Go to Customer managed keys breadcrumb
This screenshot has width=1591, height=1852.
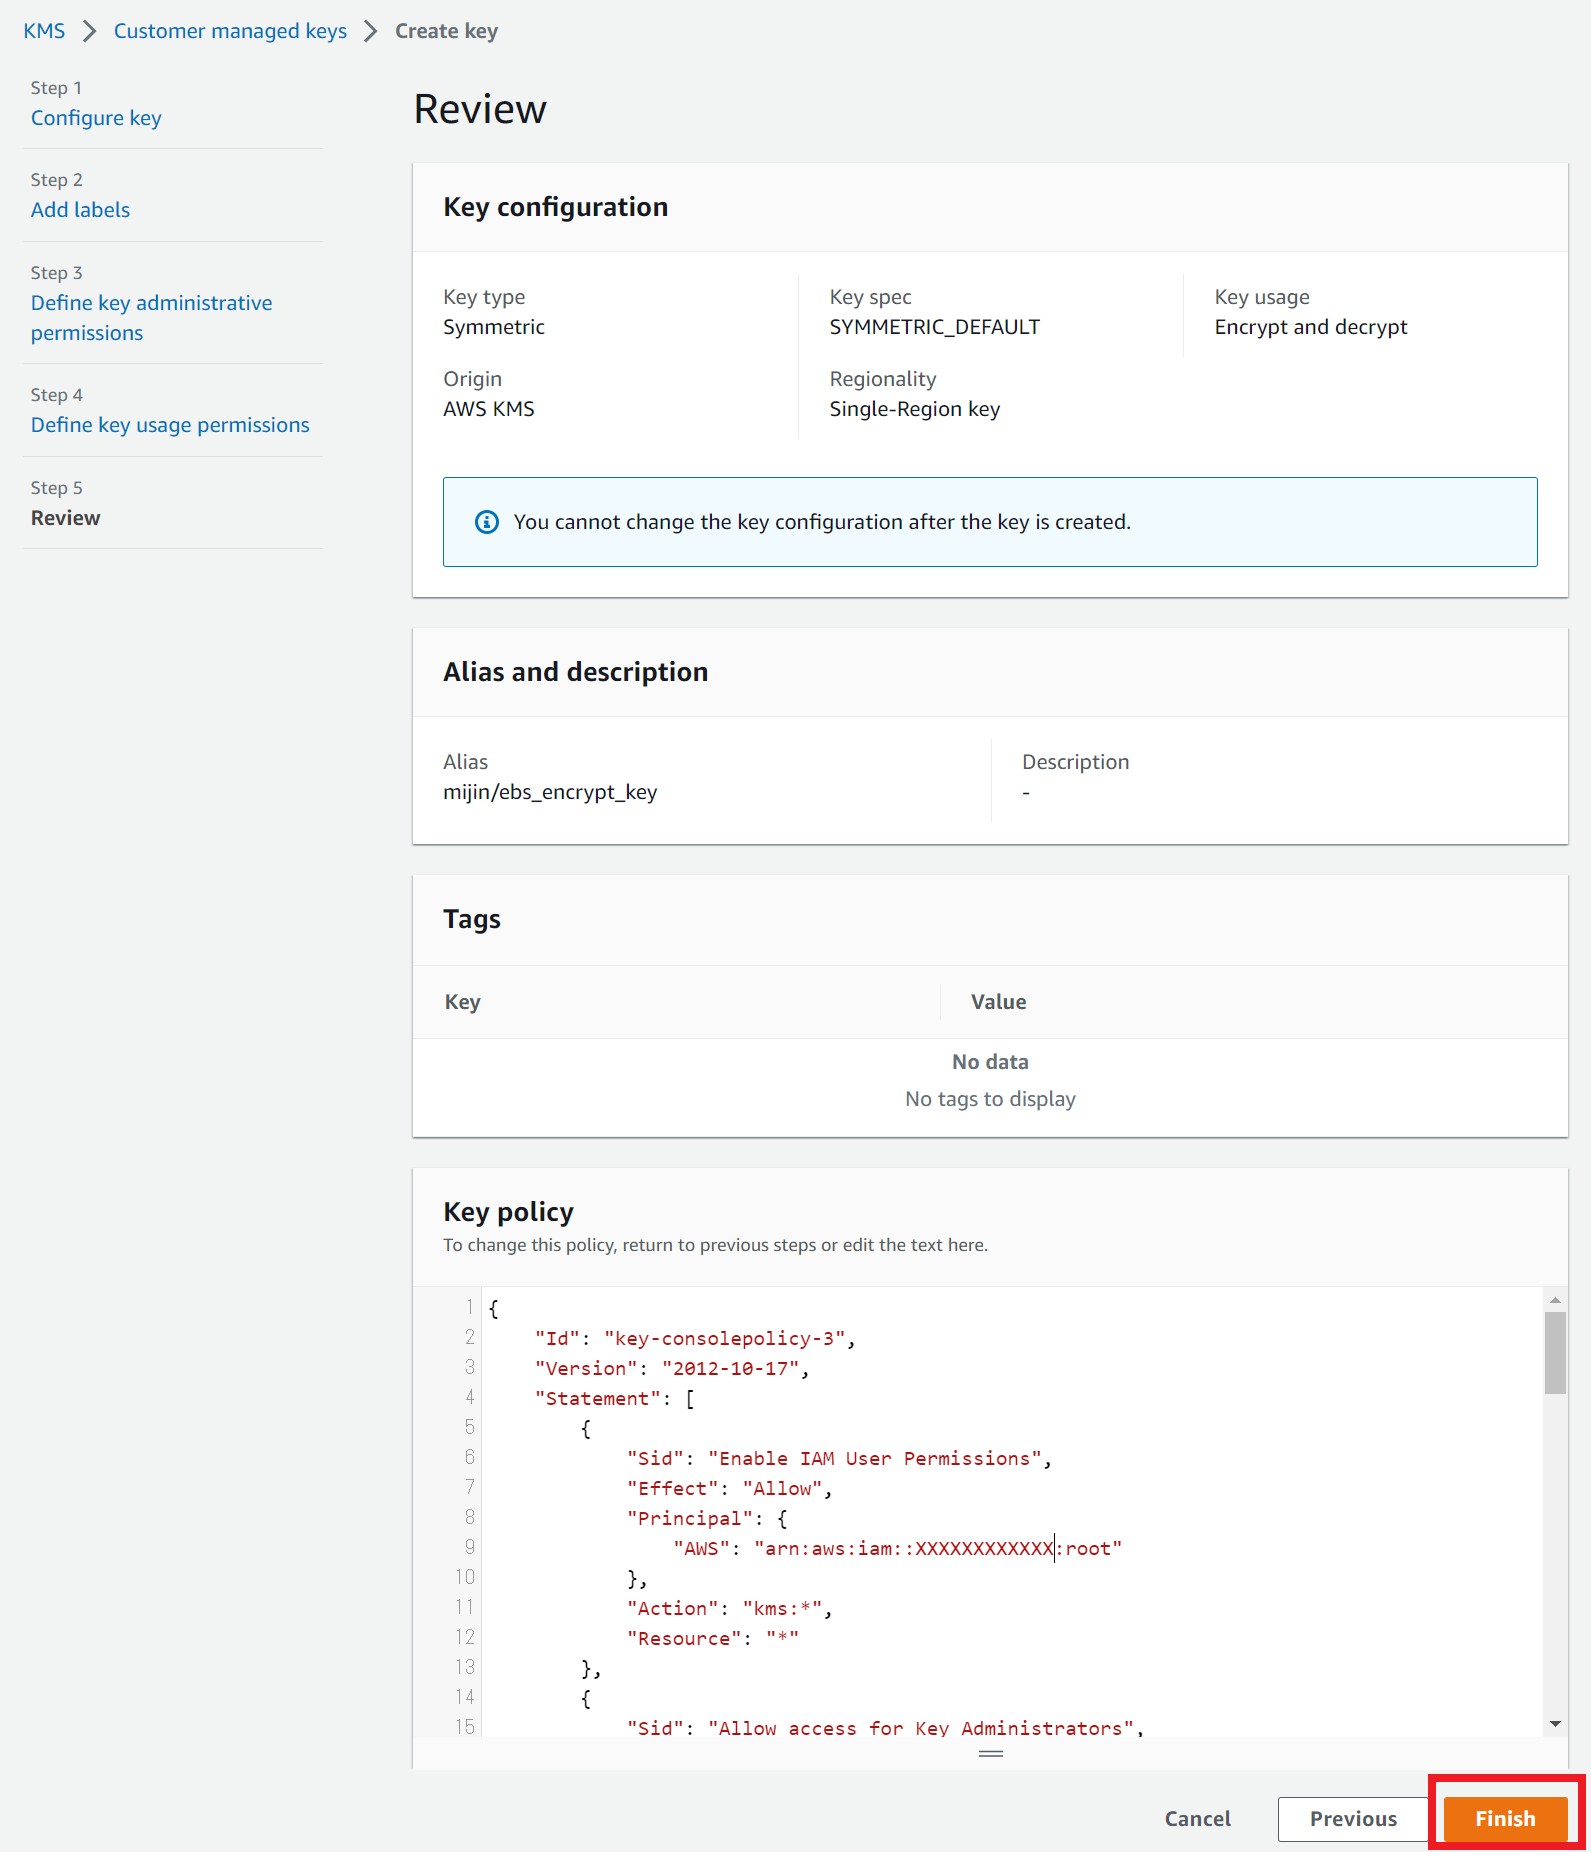pos(230,31)
